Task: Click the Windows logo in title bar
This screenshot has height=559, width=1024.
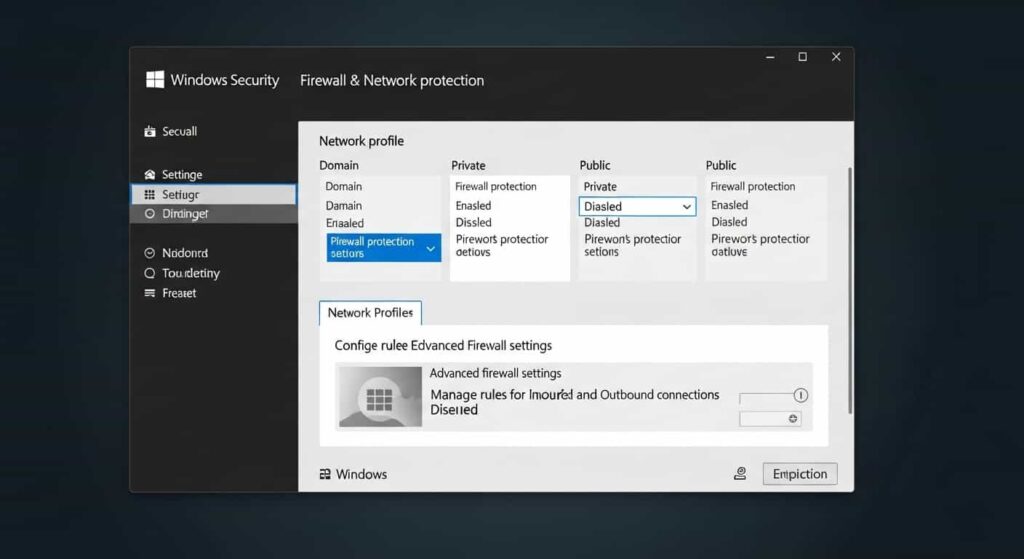Action: pyautogui.click(x=155, y=80)
